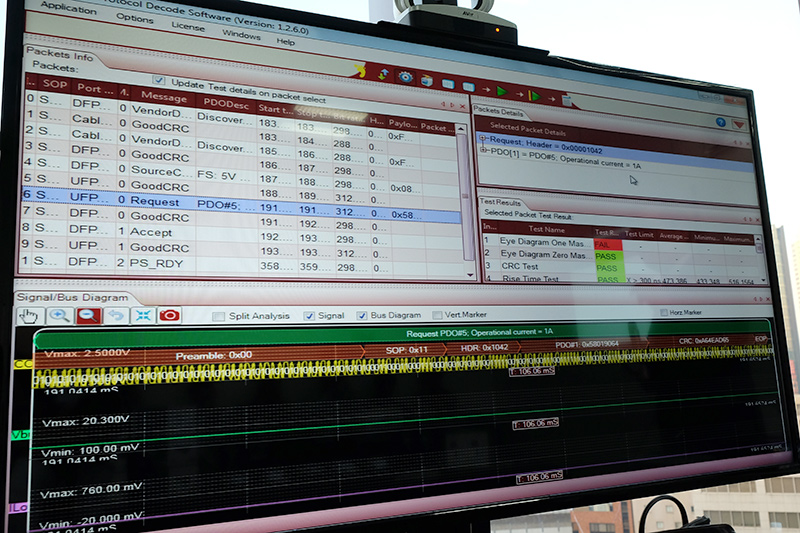
Task: Click the Port column header
Action: (x=95, y=88)
